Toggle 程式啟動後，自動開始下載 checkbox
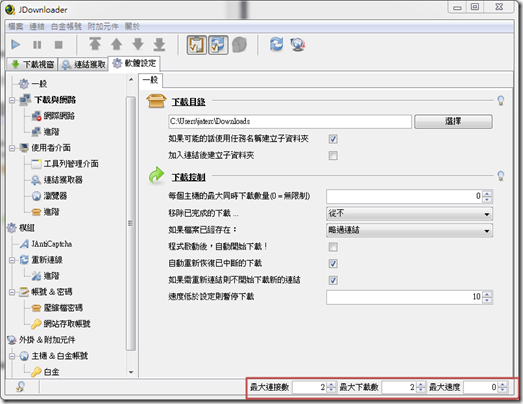 [333, 247]
